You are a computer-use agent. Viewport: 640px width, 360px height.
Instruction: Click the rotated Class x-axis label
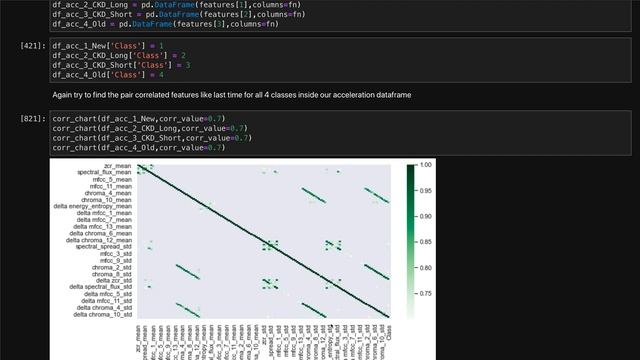(389, 333)
